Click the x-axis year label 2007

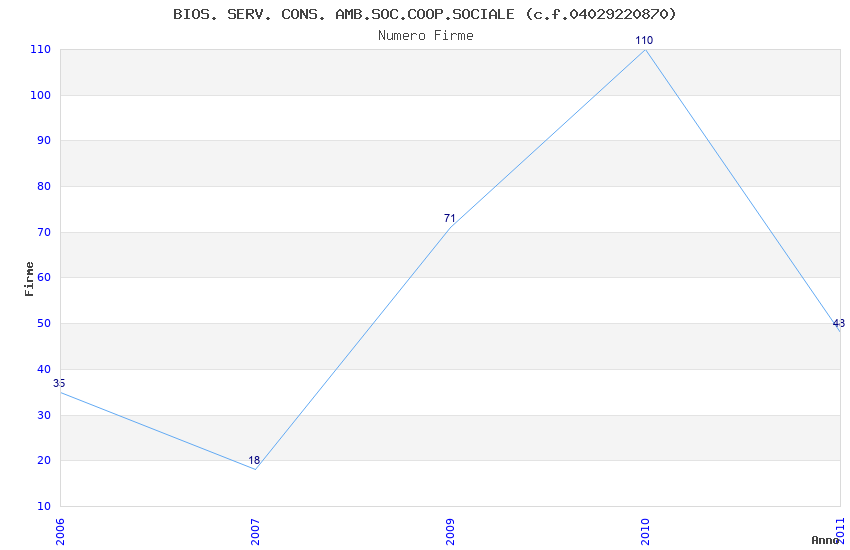(255, 532)
